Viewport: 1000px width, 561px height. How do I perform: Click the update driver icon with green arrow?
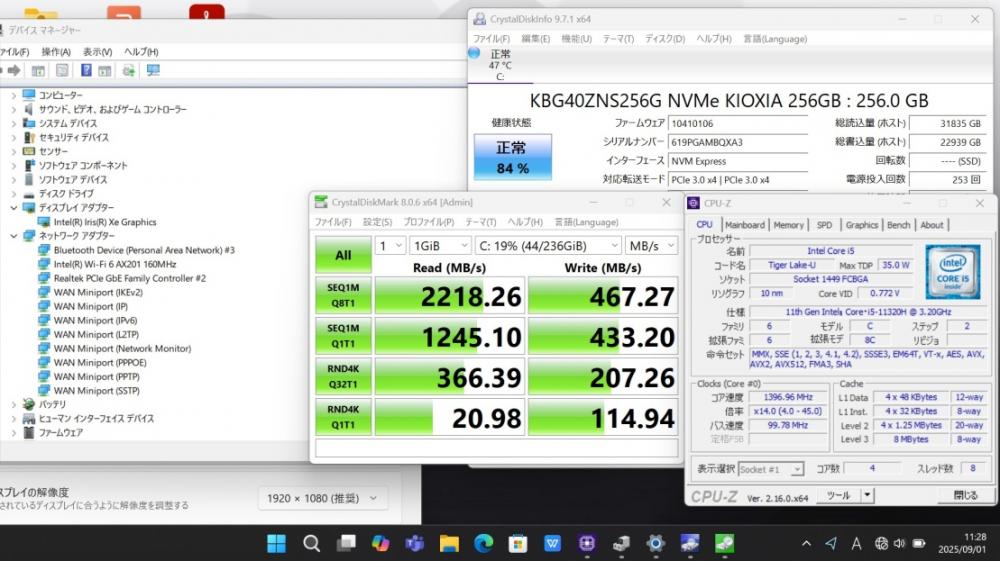[128, 70]
